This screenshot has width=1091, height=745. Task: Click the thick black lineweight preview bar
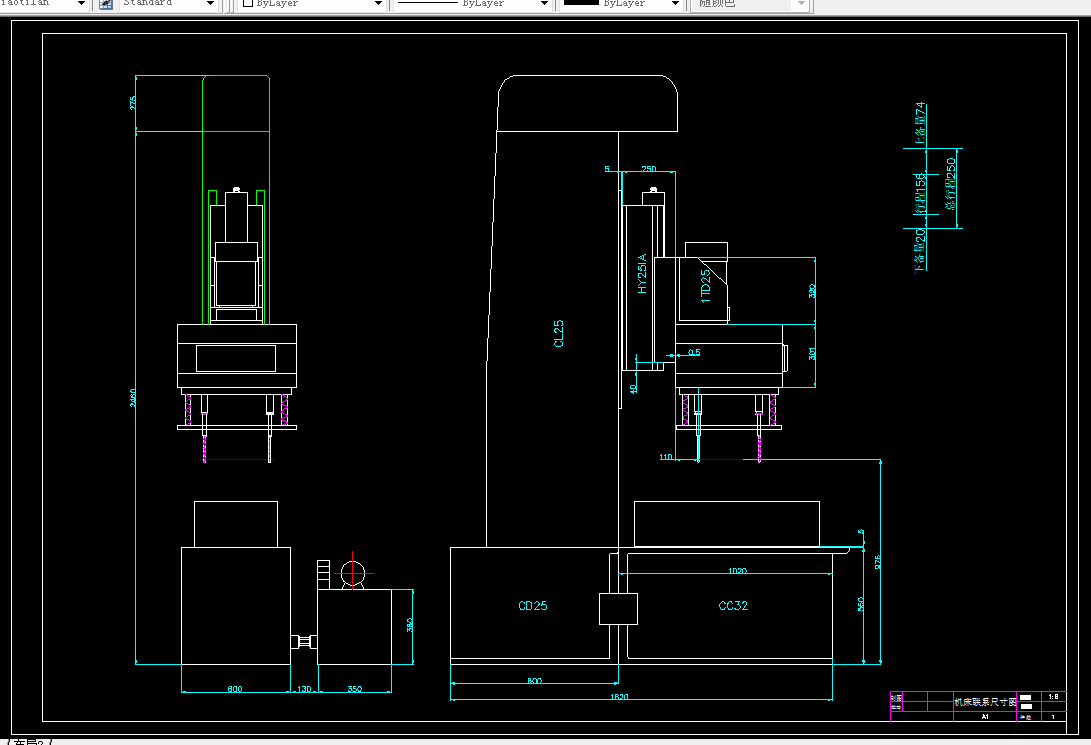point(581,3)
